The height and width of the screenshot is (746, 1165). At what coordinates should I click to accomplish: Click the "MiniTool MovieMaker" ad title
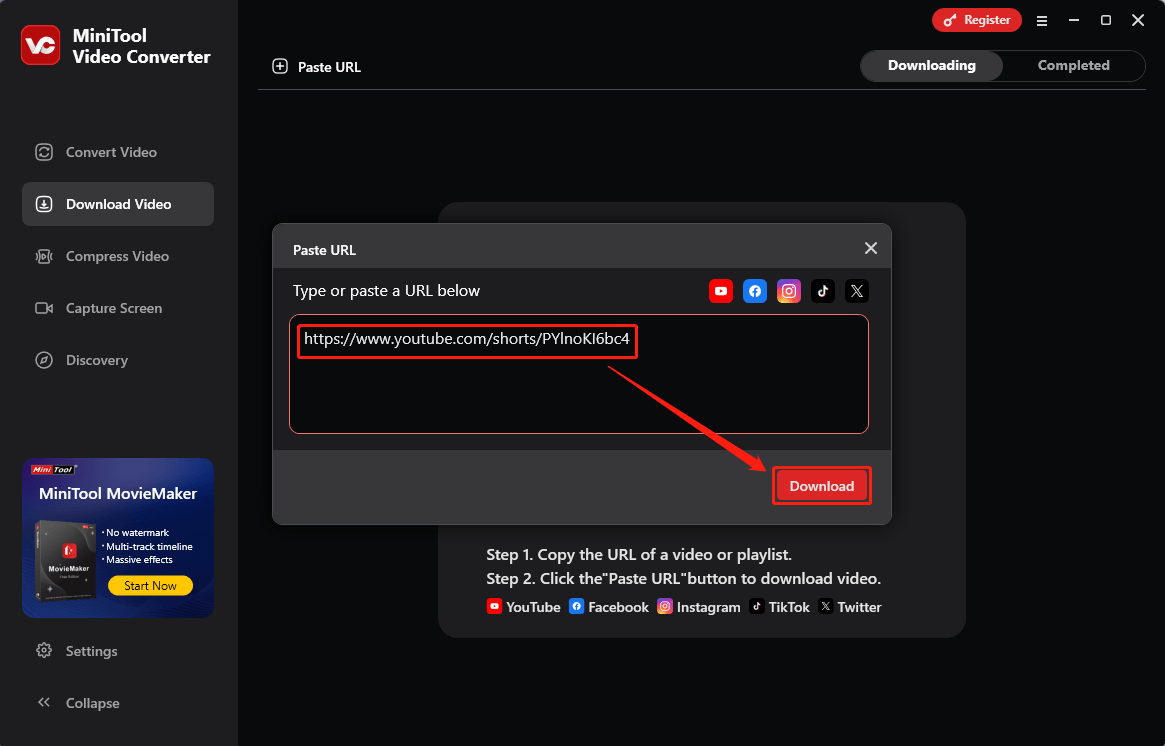(118, 493)
